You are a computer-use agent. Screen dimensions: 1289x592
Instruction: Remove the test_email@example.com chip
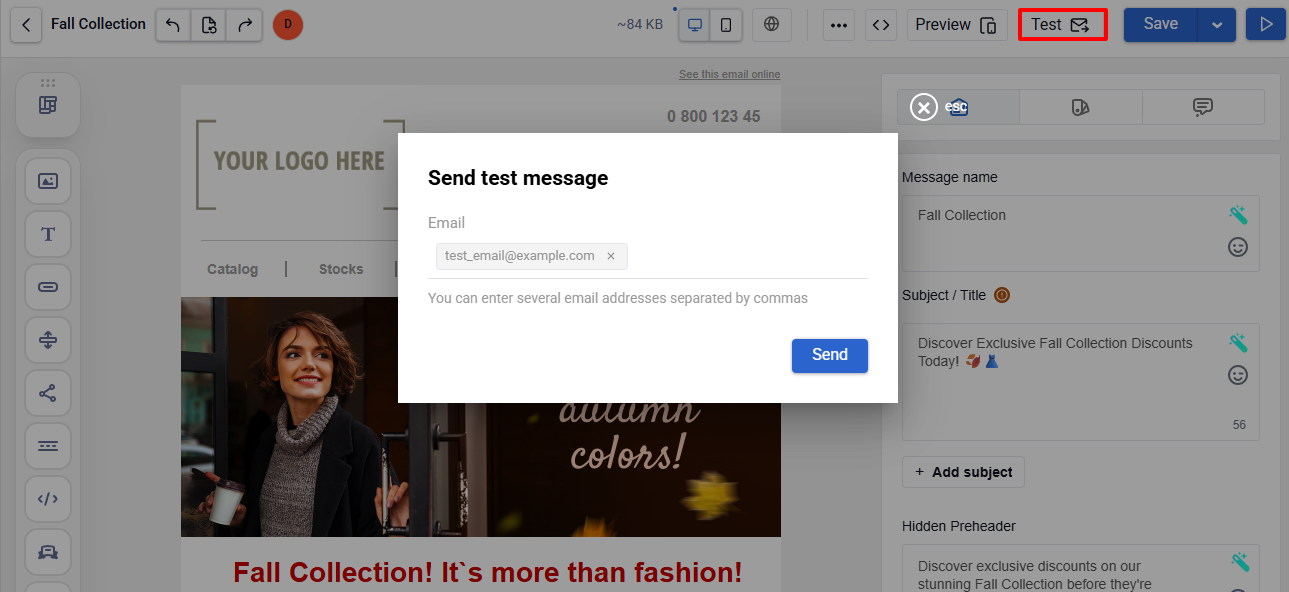(611, 256)
